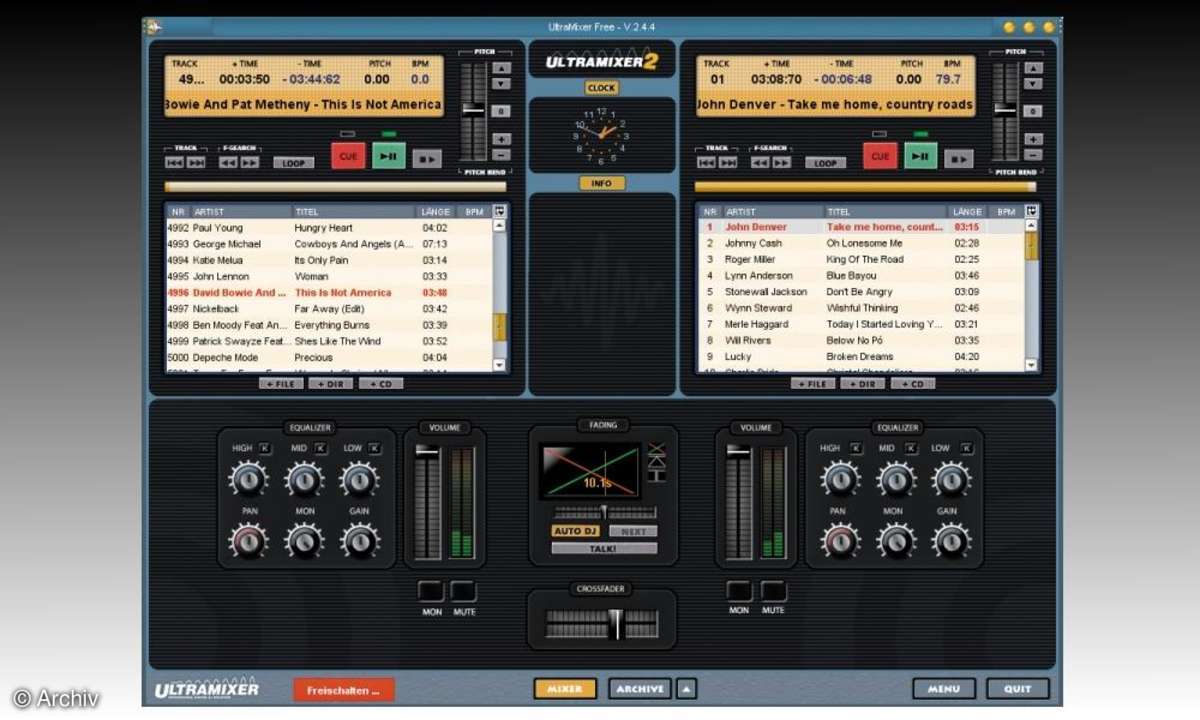Screen dimensions: 1200x720
Task: Fast-forward search on the right deck
Action: [x=782, y=162]
